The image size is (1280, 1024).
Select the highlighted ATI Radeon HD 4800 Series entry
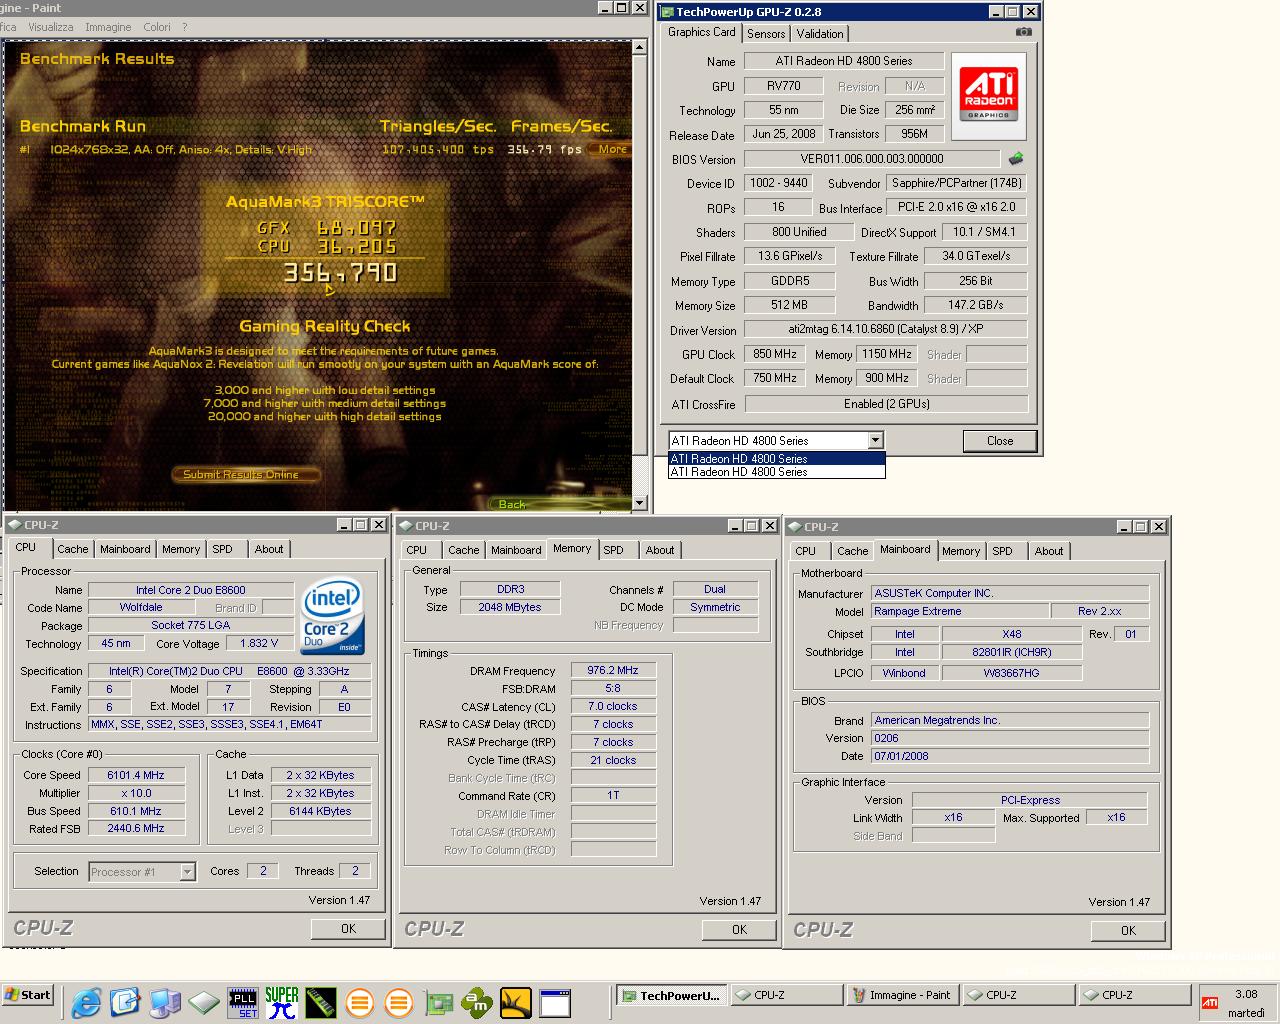(x=776, y=459)
